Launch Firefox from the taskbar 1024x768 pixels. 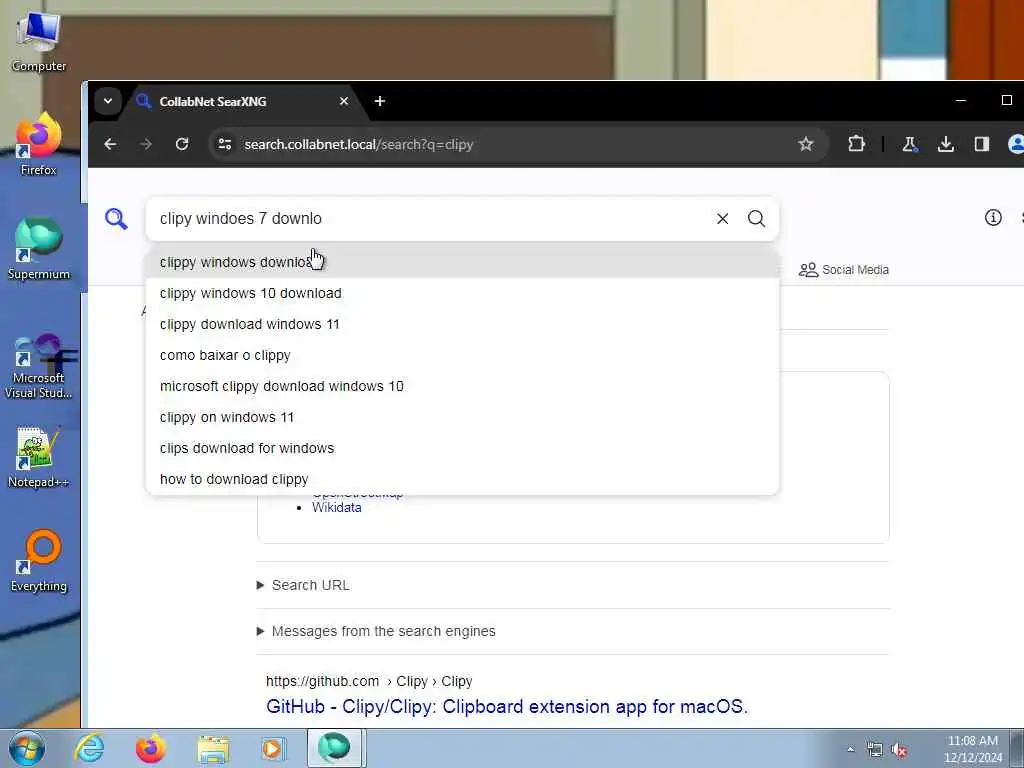[150, 748]
